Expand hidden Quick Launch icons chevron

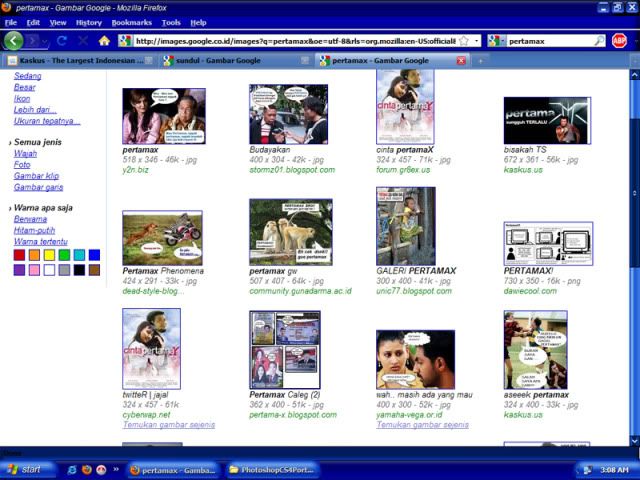tap(116, 469)
